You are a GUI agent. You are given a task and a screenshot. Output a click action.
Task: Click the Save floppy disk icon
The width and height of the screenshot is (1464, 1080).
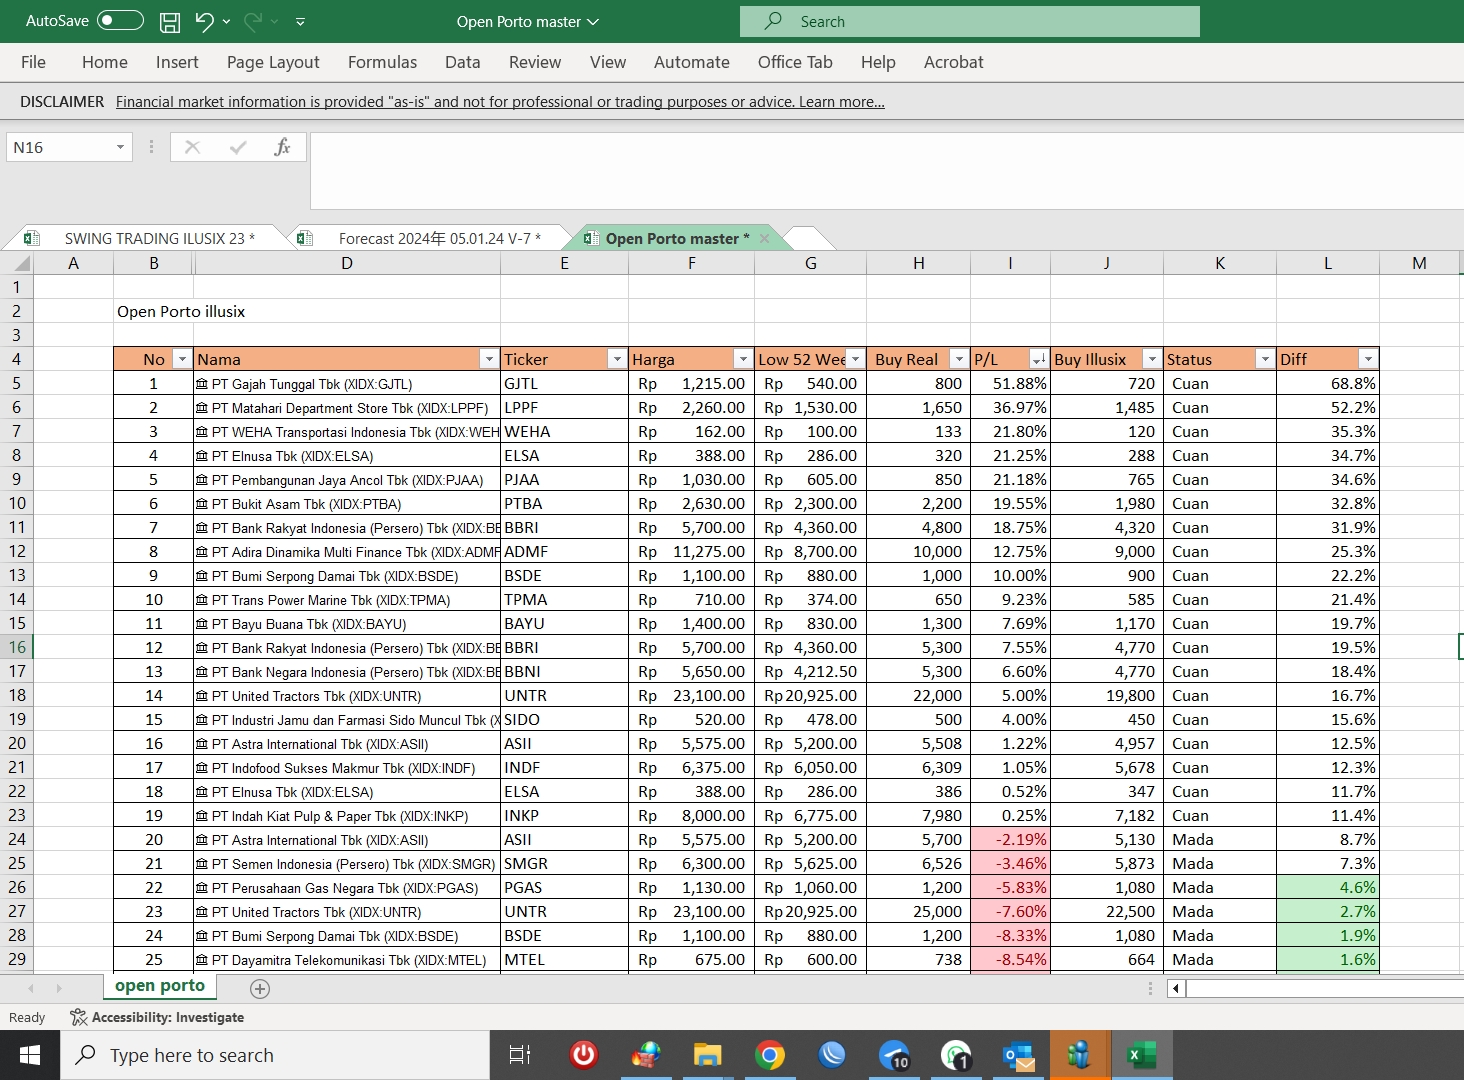click(x=171, y=21)
